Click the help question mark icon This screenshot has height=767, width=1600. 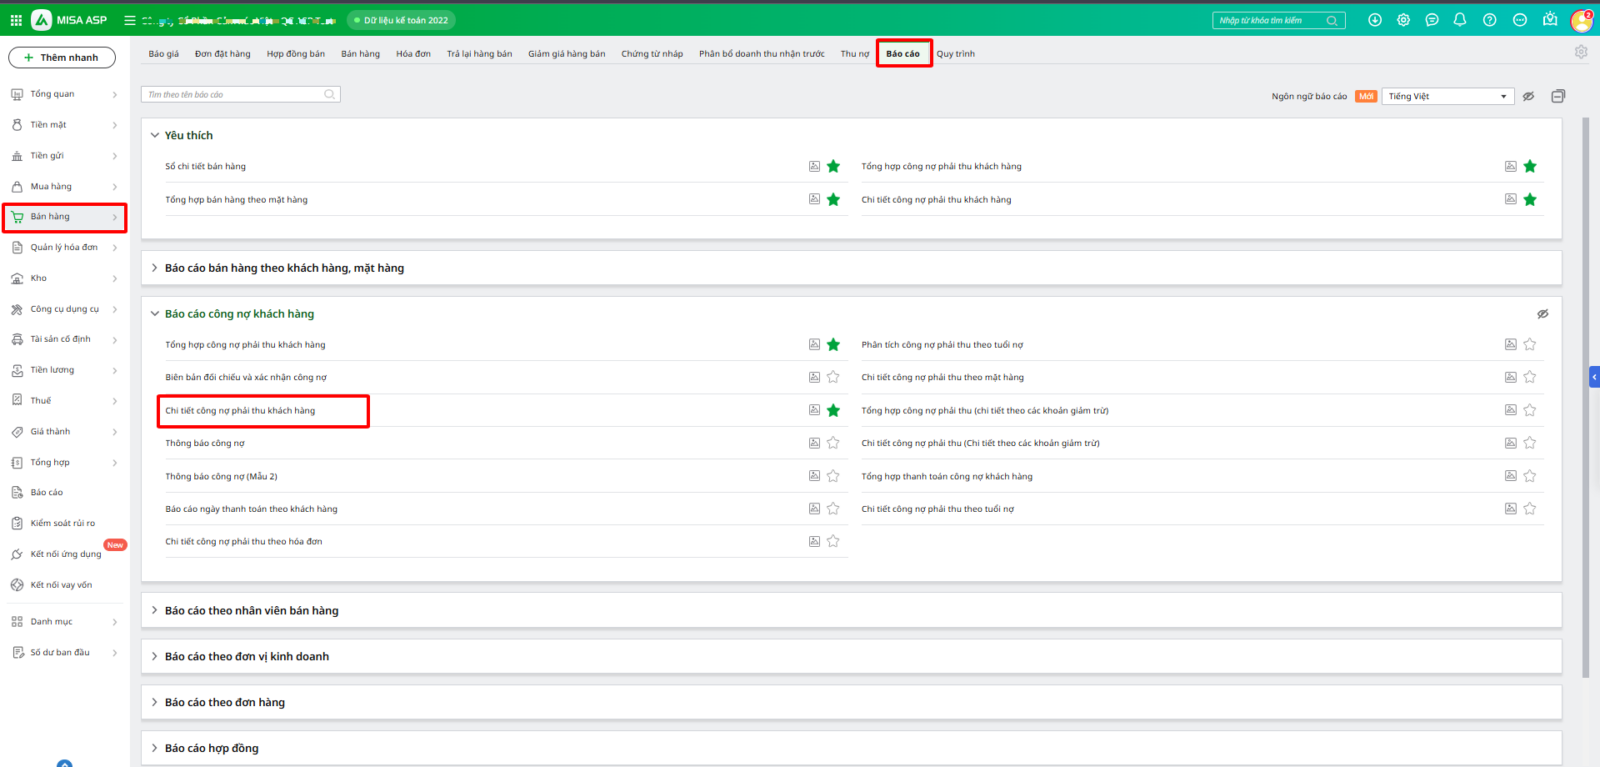1489,20
